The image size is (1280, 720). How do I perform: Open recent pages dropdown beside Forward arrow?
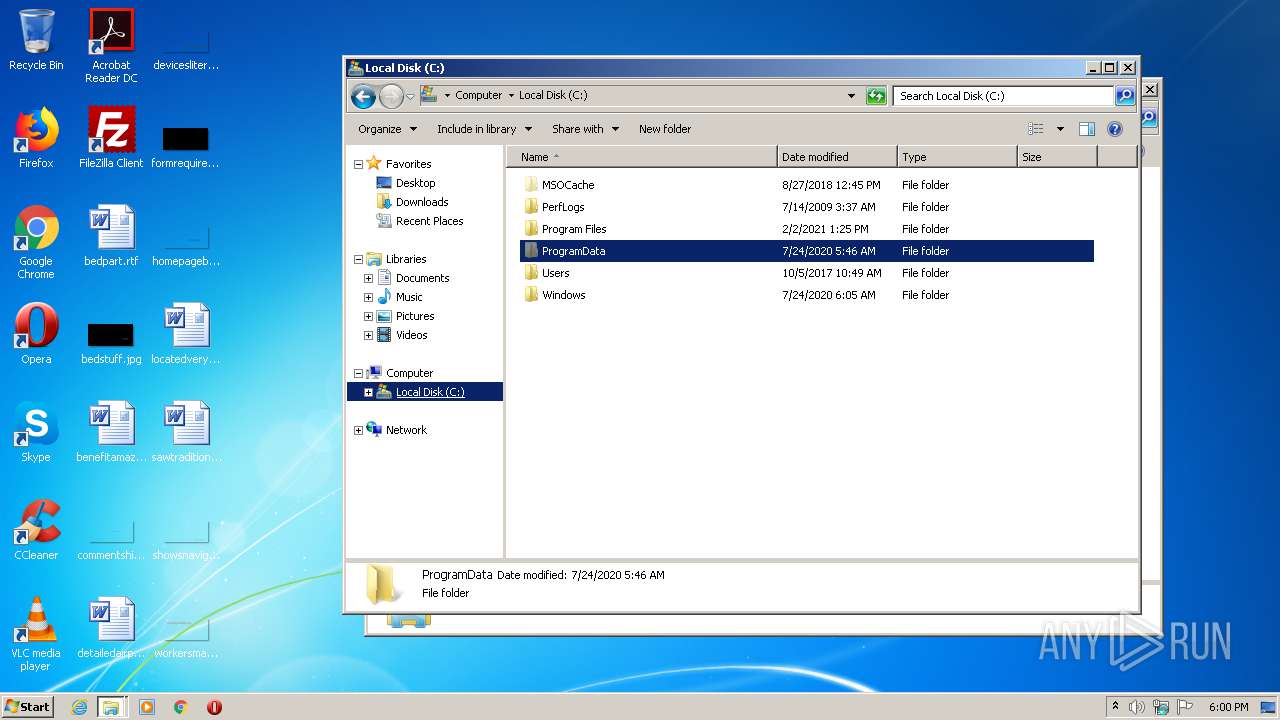(x=410, y=97)
